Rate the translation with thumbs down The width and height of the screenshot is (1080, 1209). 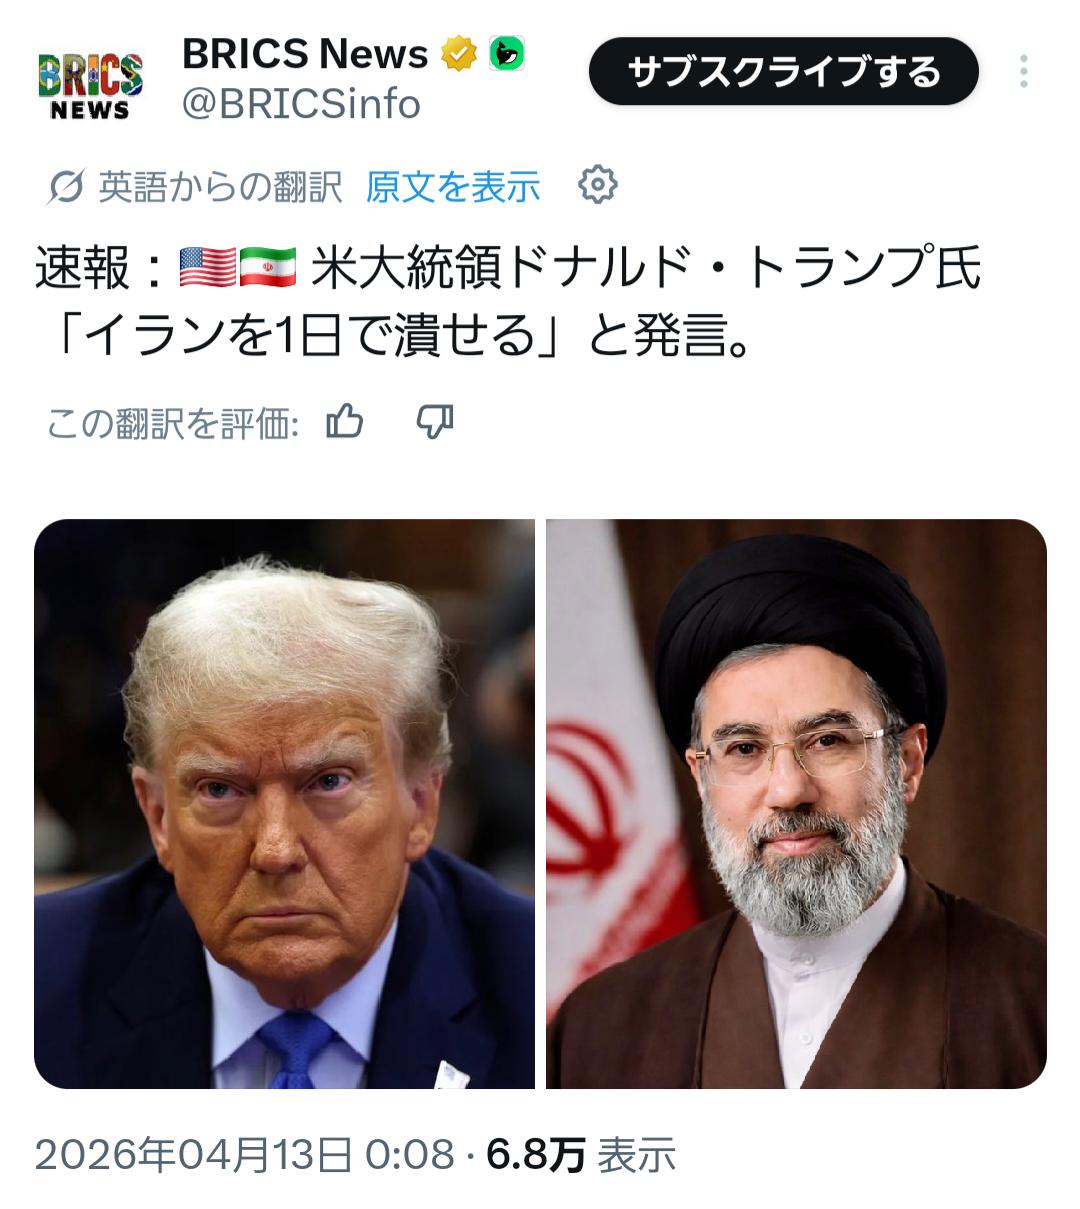click(x=435, y=423)
